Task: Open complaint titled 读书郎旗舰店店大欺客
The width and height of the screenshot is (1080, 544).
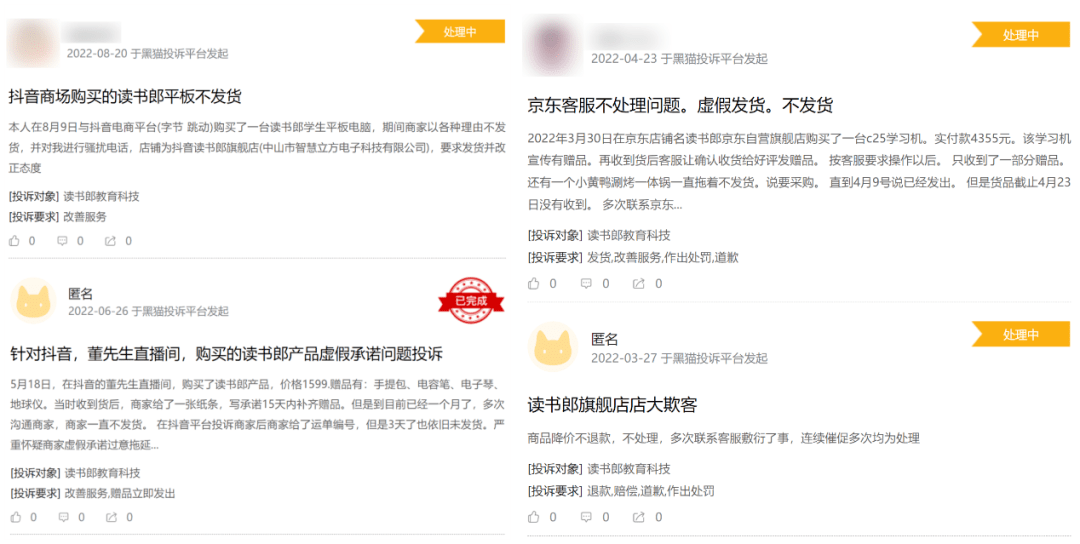Action: pos(612,404)
